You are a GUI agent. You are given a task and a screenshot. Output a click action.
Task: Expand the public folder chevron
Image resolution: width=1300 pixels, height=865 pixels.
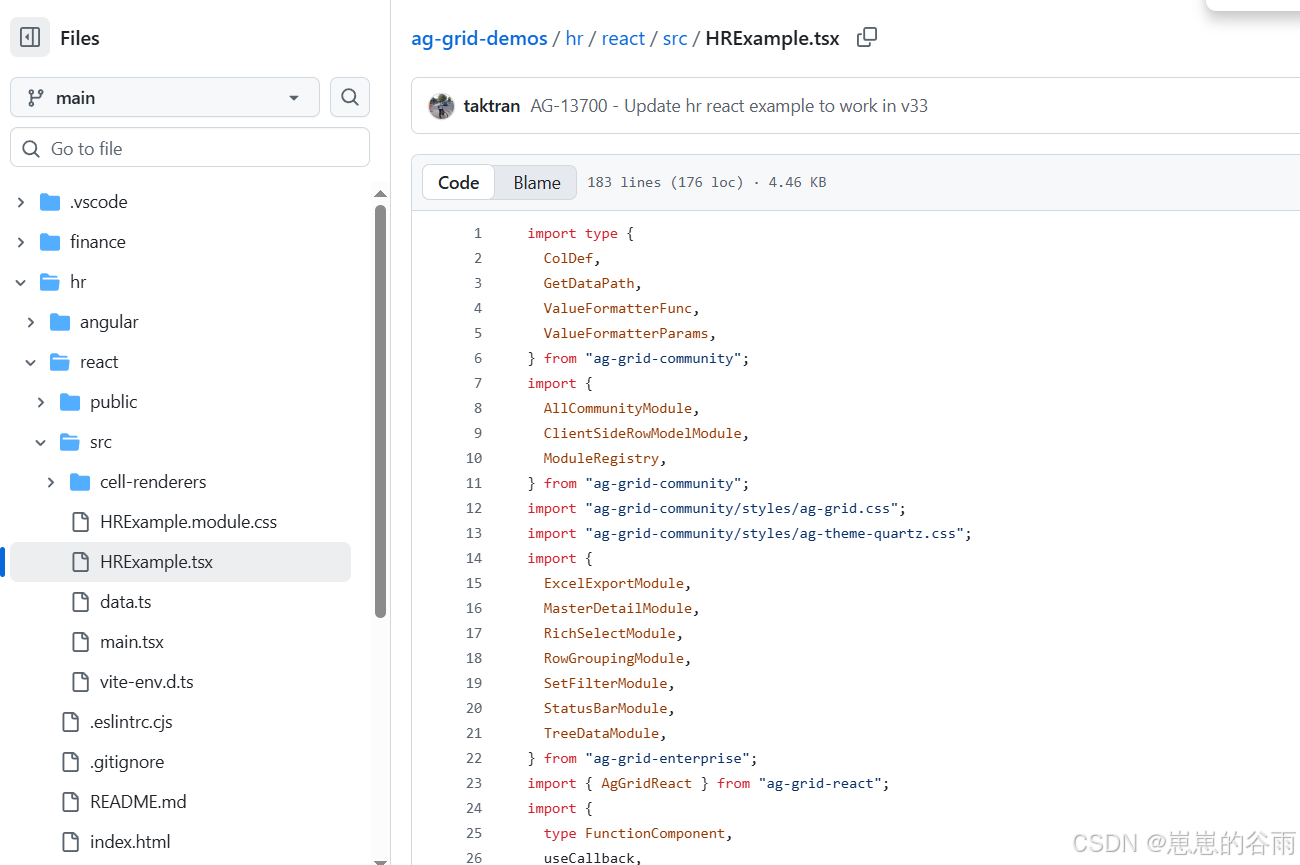41,402
